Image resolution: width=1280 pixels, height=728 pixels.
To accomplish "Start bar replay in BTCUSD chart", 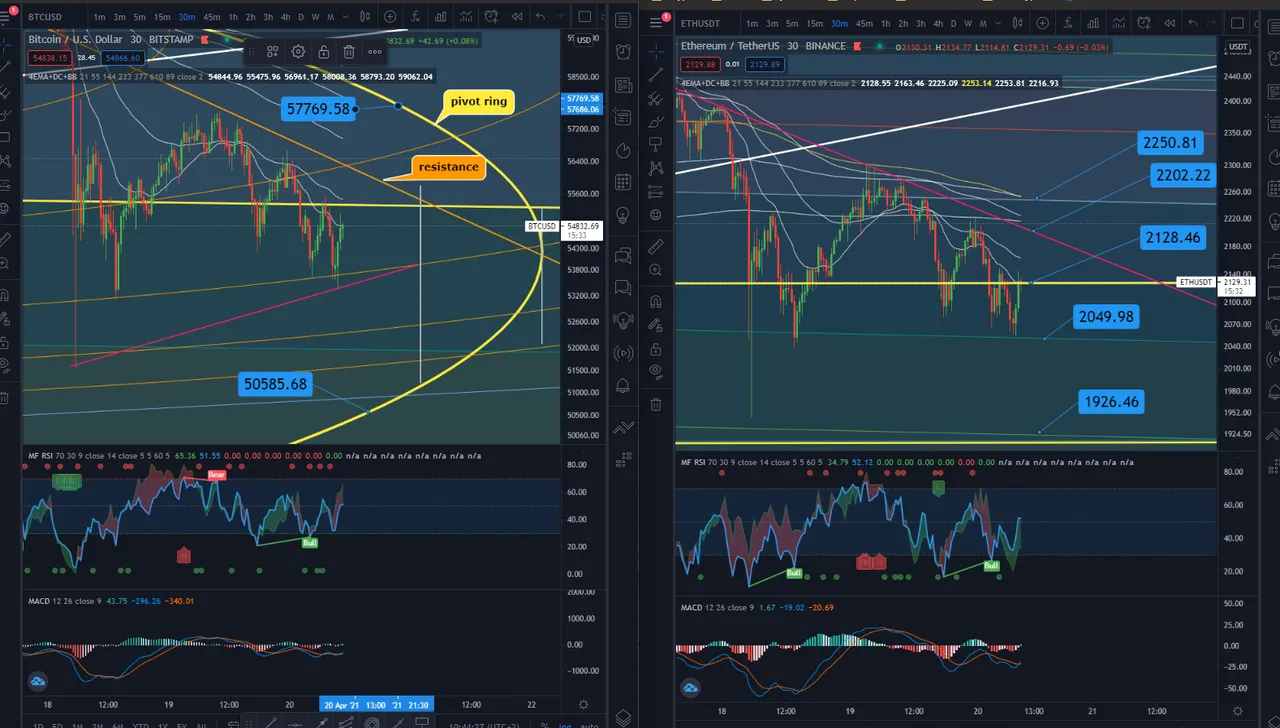I will point(517,17).
